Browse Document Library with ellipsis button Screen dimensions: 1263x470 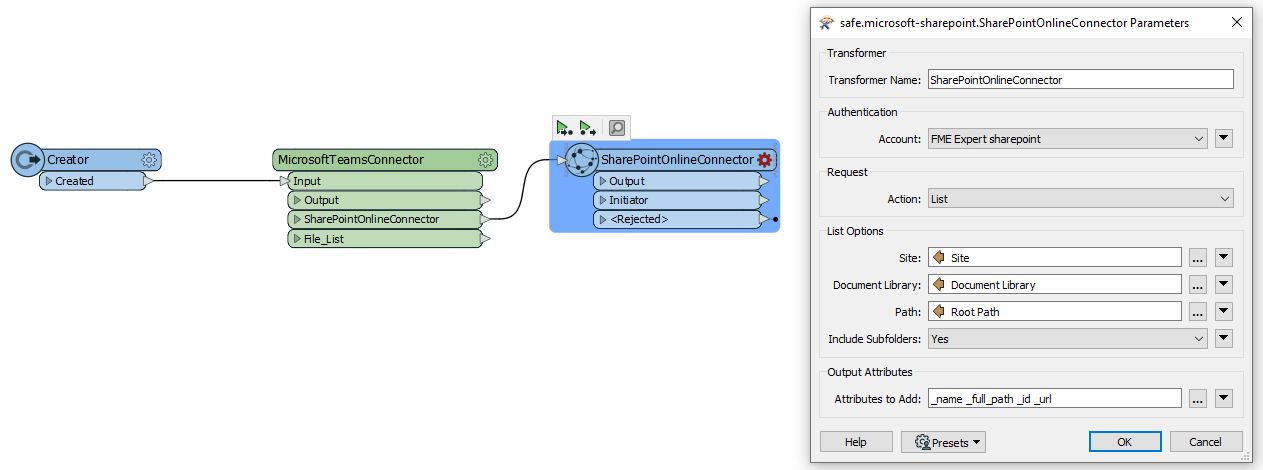pos(1197,285)
